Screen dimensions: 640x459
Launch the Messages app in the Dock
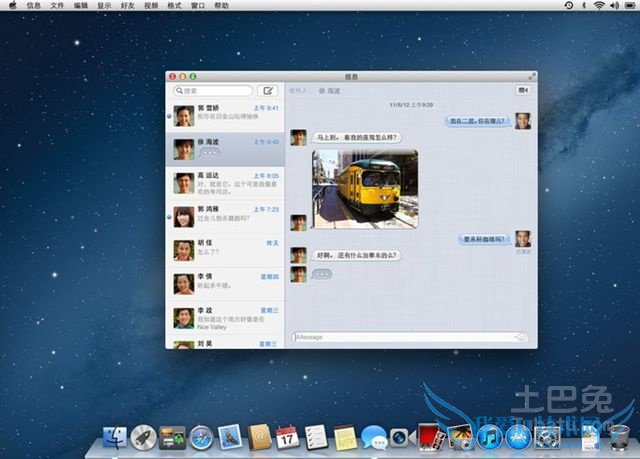point(373,437)
